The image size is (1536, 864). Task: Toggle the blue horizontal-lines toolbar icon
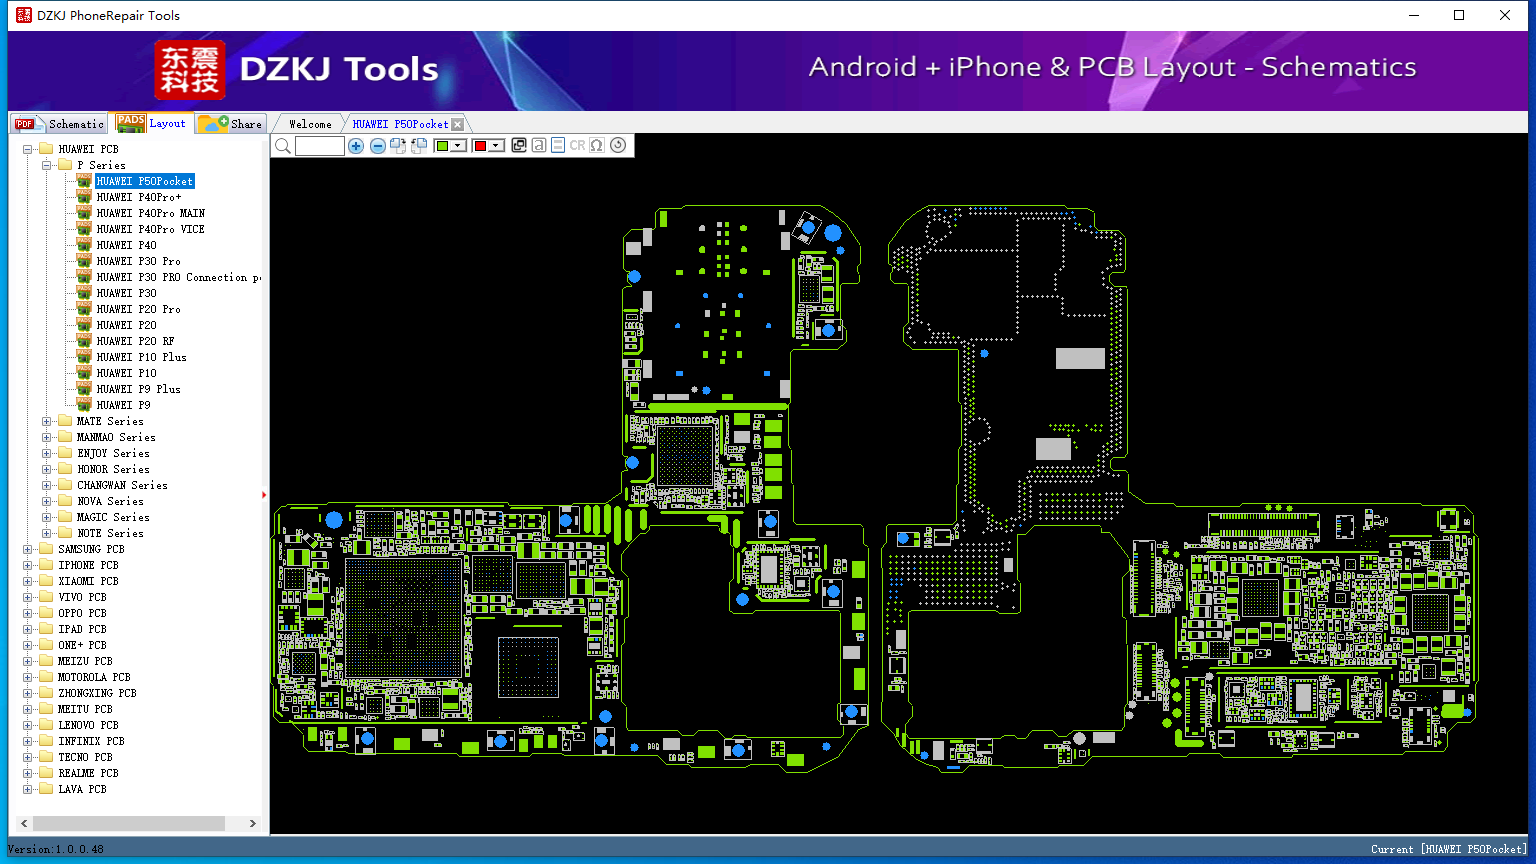point(558,146)
